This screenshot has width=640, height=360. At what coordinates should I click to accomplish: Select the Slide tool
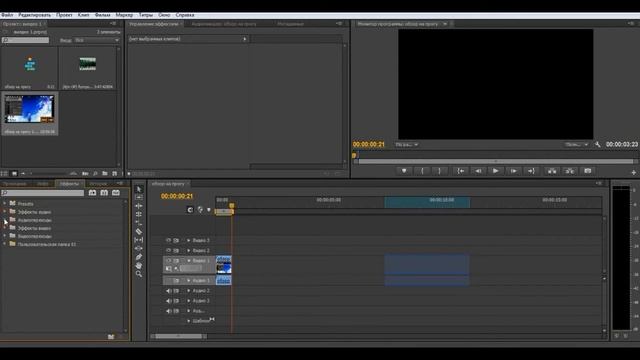pos(139,248)
